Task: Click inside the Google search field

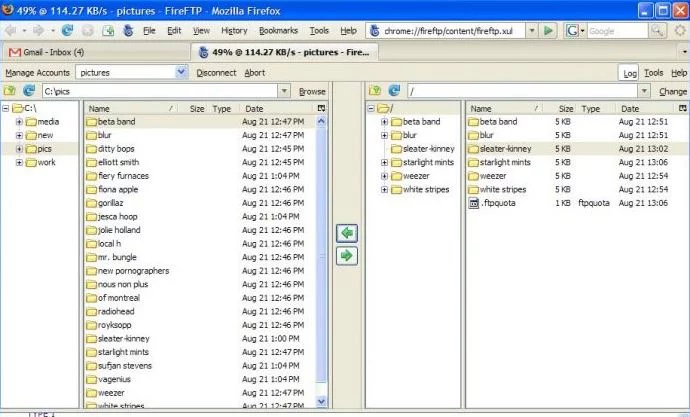Action: point(617,31)
